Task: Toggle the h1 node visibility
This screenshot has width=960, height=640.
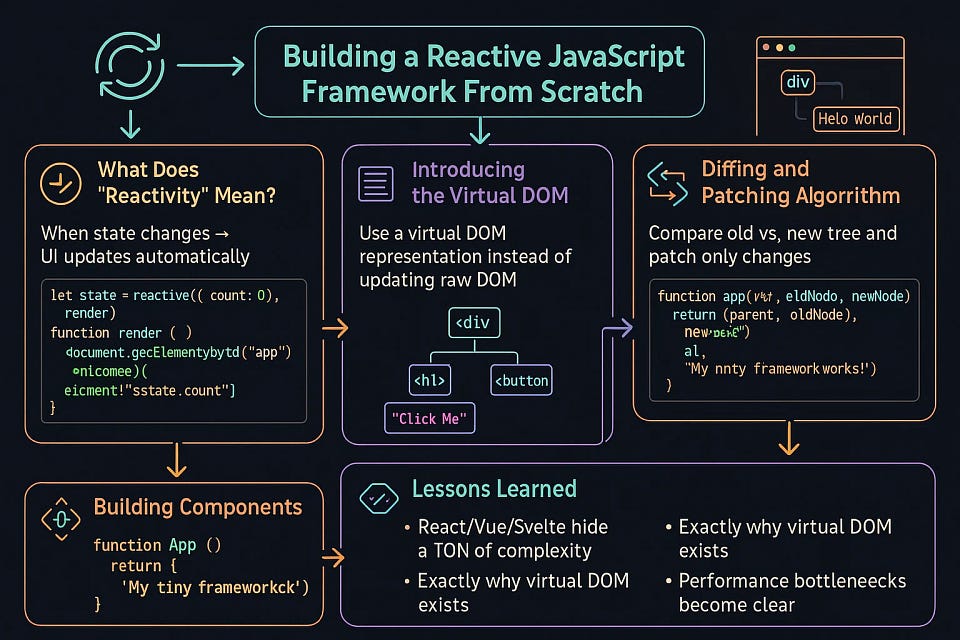Action: (x=429, y=380)
